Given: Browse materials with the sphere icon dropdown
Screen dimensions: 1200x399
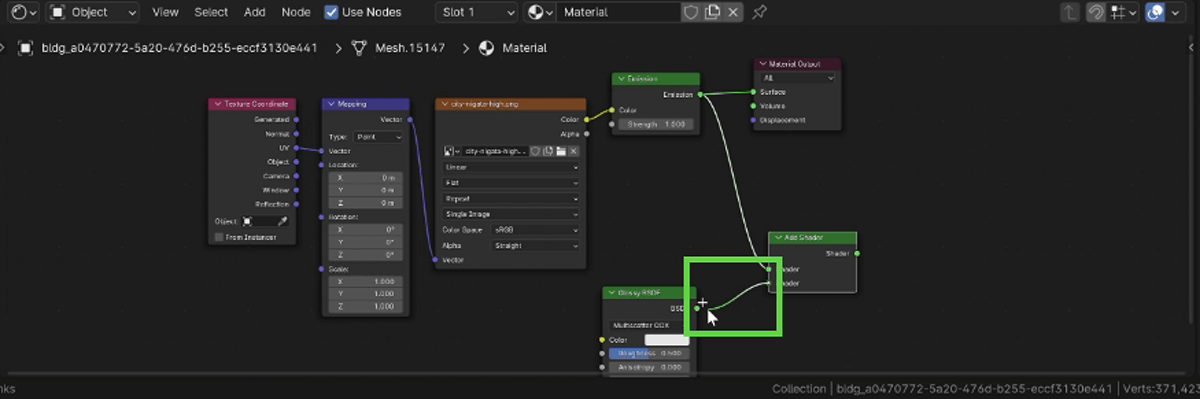Looking at the screenshot, I should [540, 12].
